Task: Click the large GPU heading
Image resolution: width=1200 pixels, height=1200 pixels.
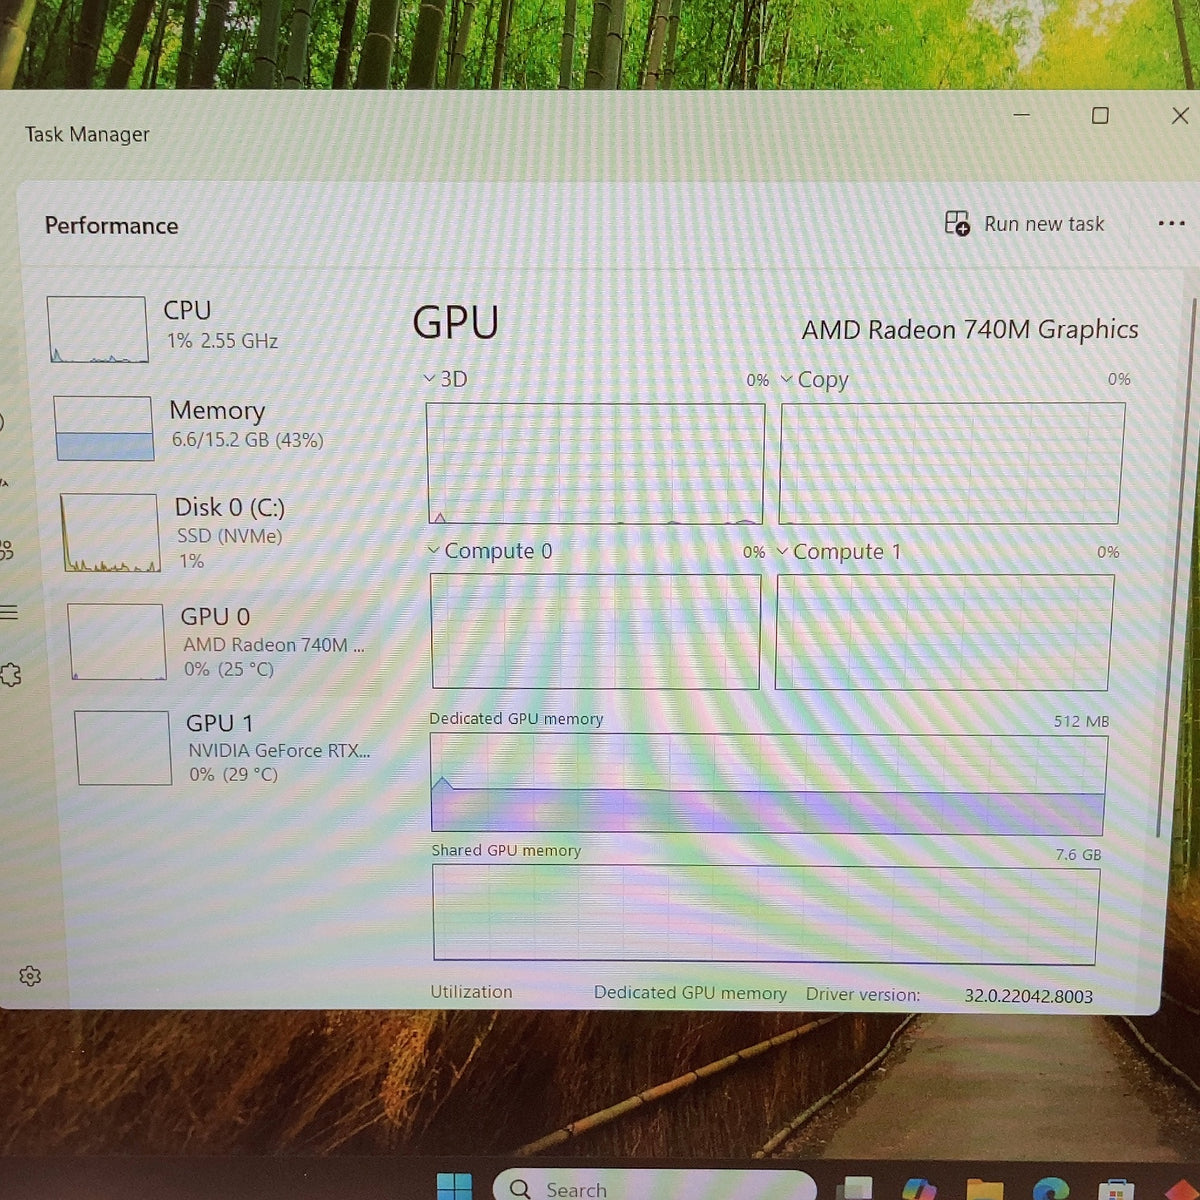Action: [x=456, y=323]
